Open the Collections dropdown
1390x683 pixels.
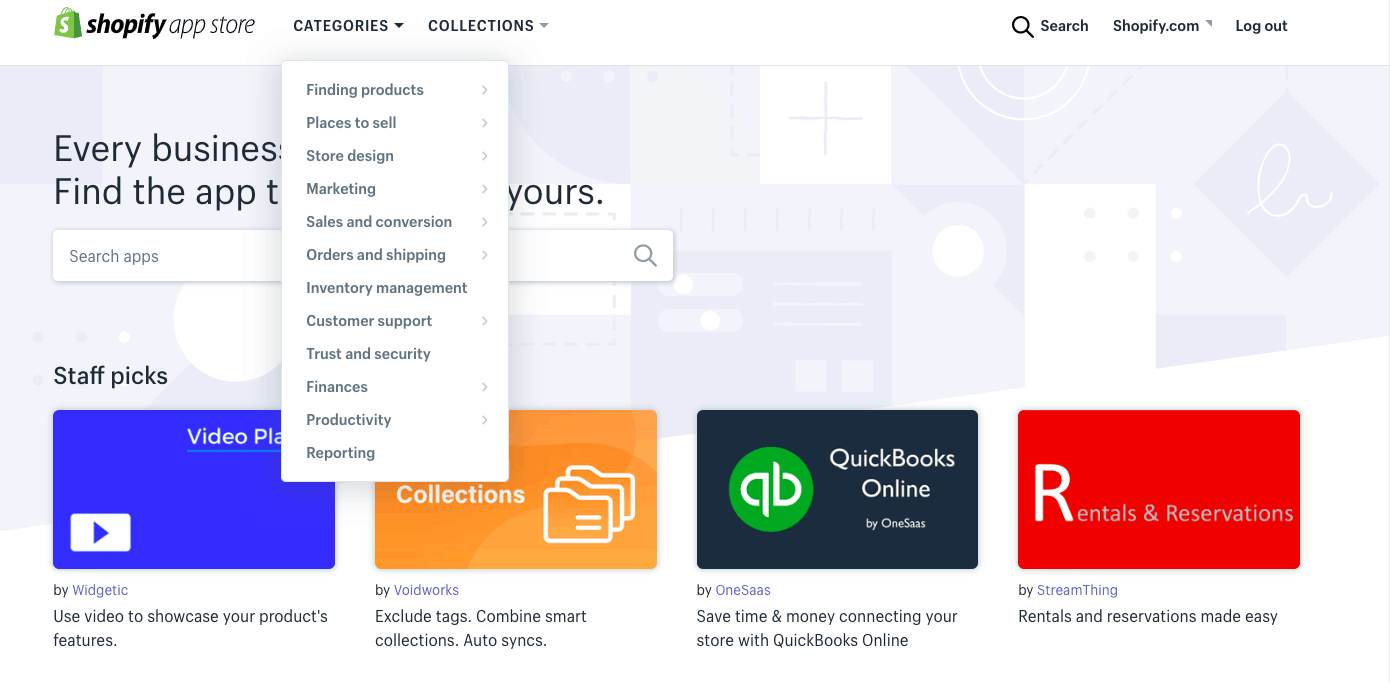(488, 26)
